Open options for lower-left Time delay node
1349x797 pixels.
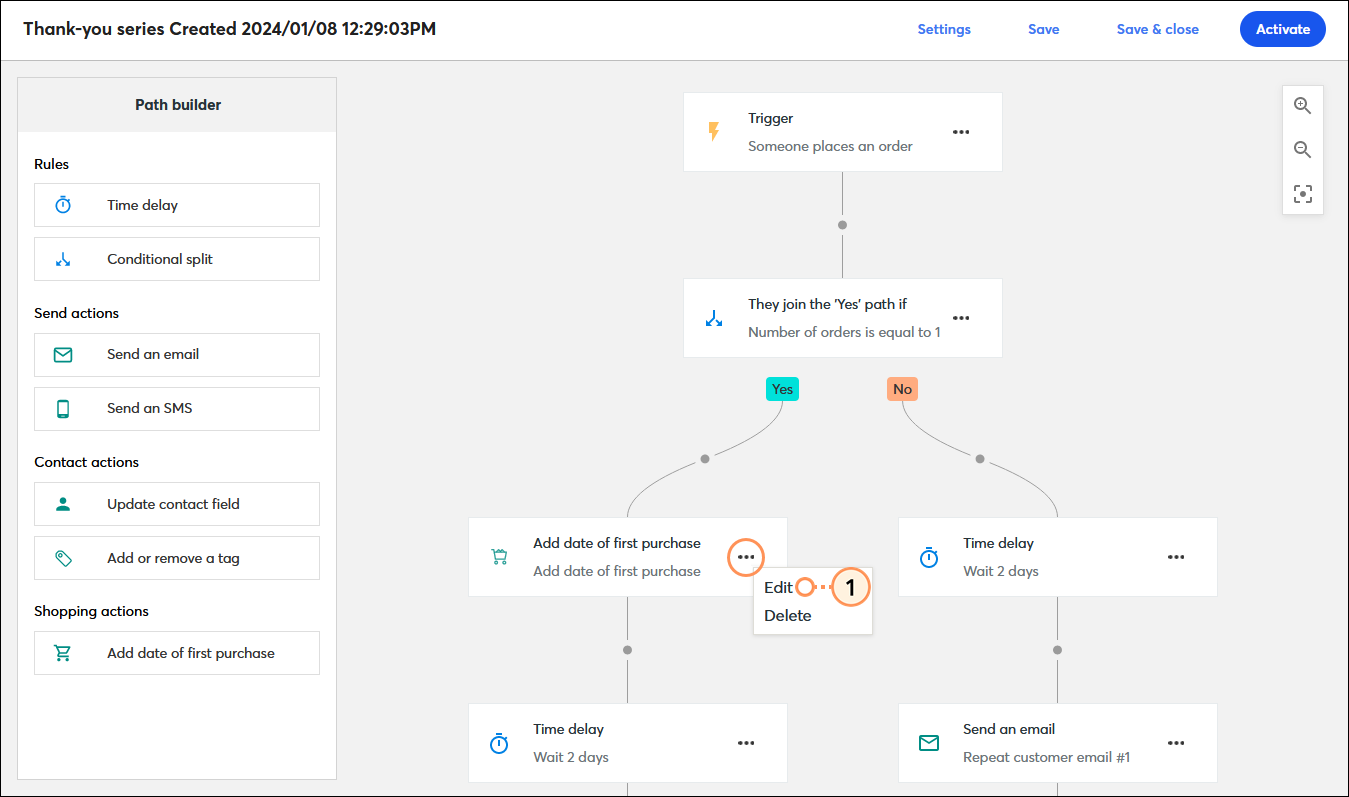[746, 743]
